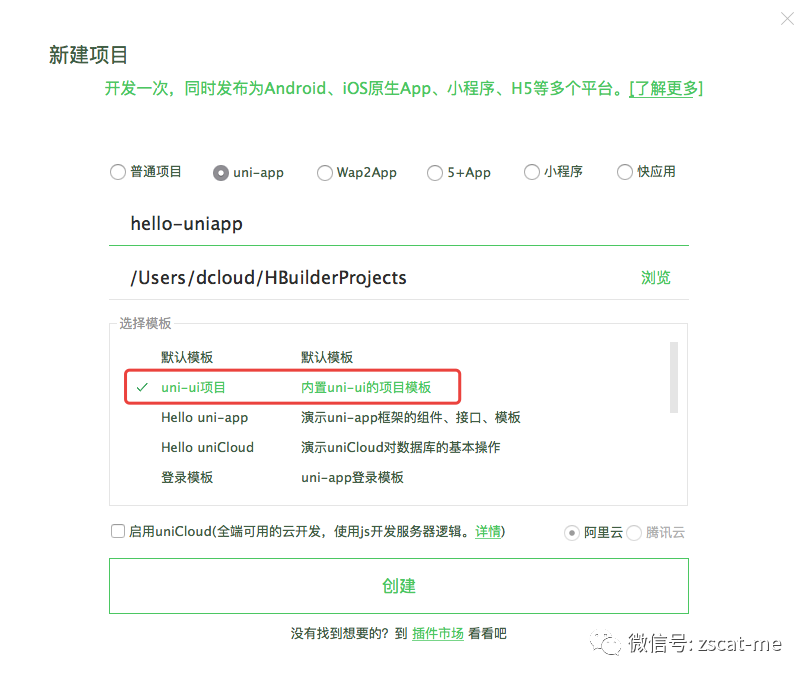The height and width of the screenshot is (678, 807).
Task: Switch cloud provider to 腾讯云
Action: (x=633, y=532)
